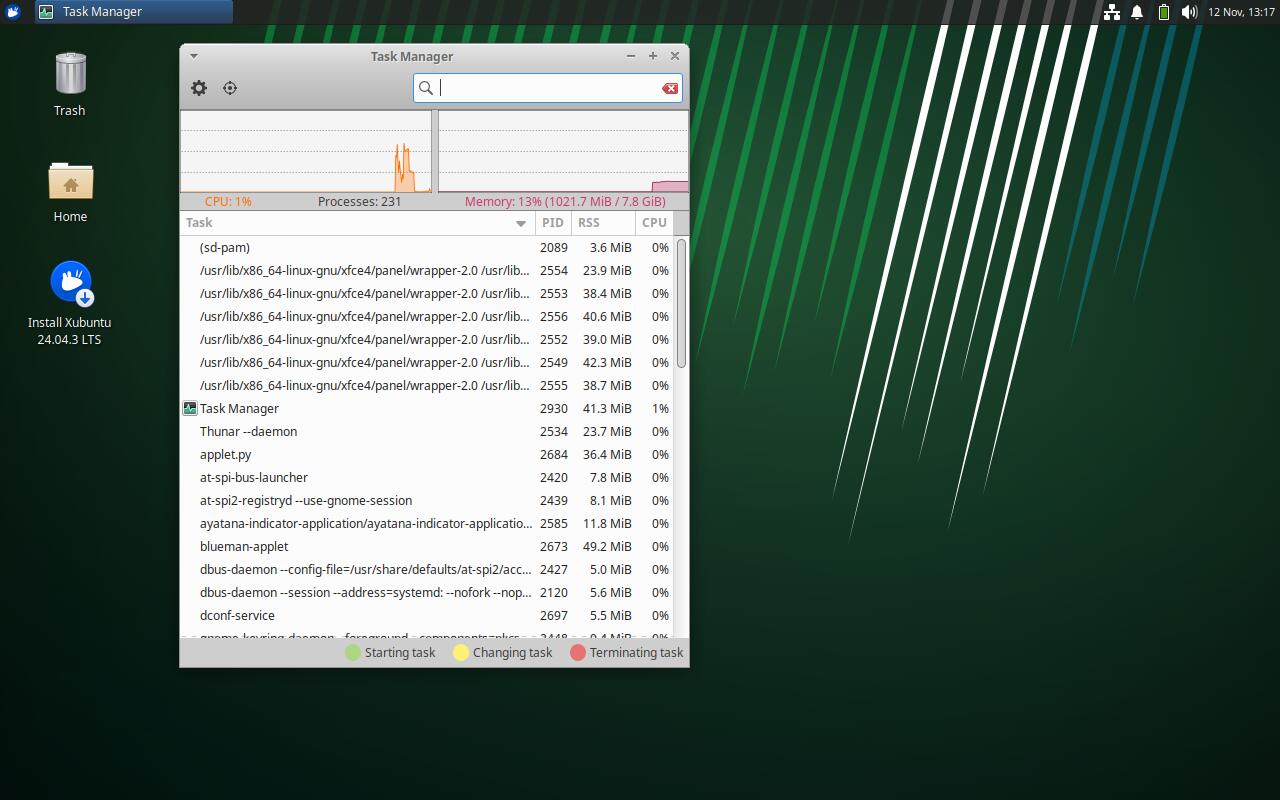Viewport: 1280px width, 800px height.
Task: Click the Task column header
Action: point(358,223)
